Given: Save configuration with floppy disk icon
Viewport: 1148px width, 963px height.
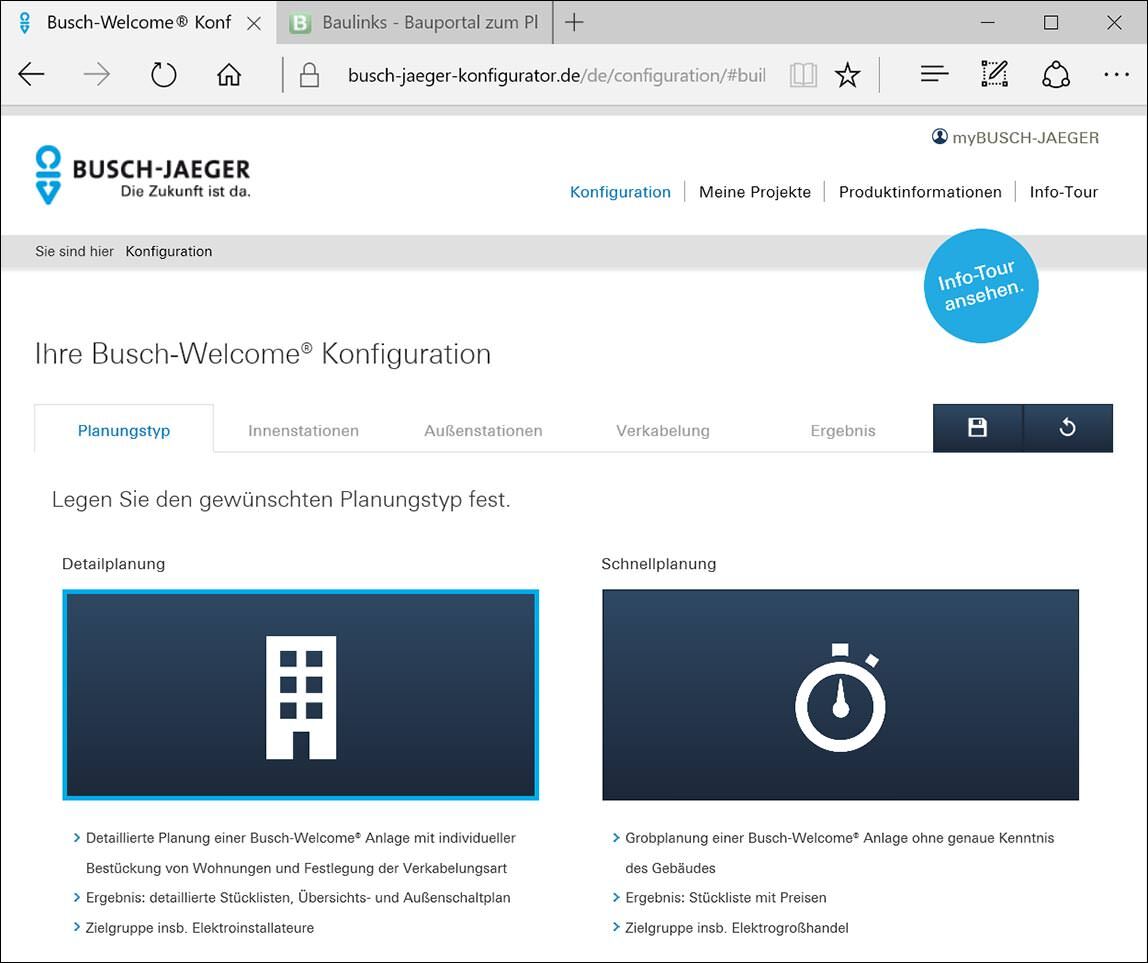Looking at the screenshot, I should tap(977, 428).
